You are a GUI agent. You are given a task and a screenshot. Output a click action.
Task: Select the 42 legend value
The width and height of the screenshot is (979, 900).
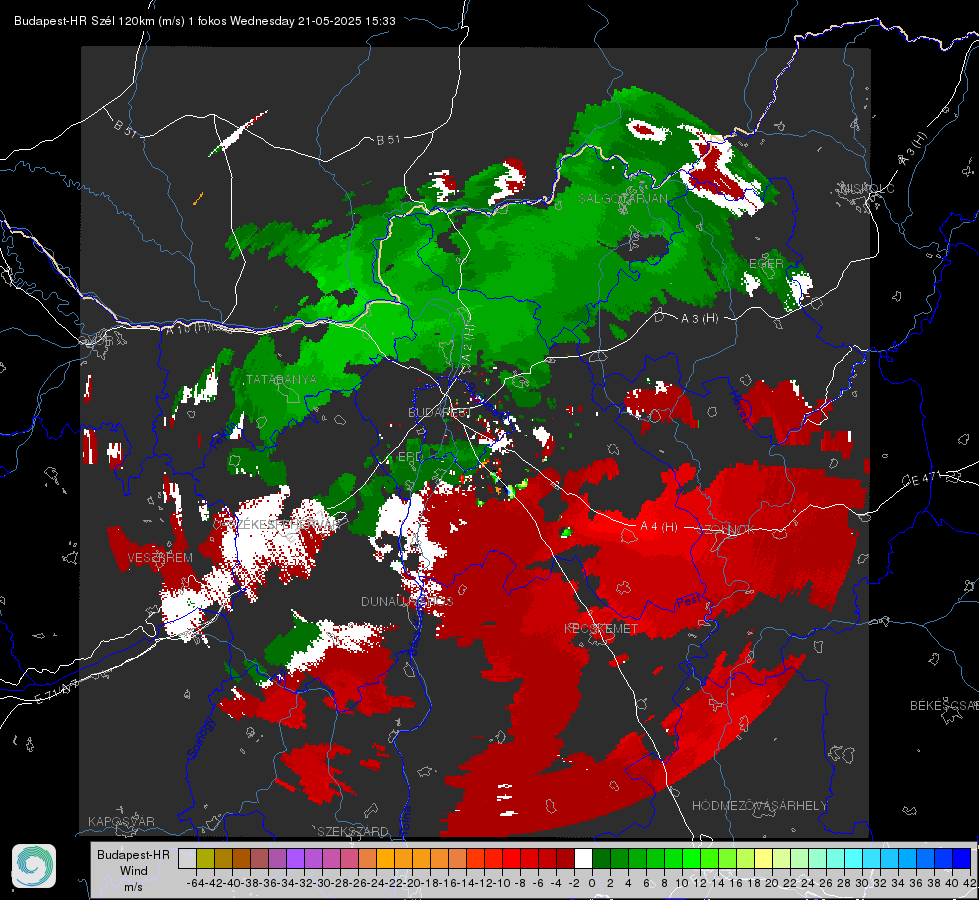click(x=970, y=883)
